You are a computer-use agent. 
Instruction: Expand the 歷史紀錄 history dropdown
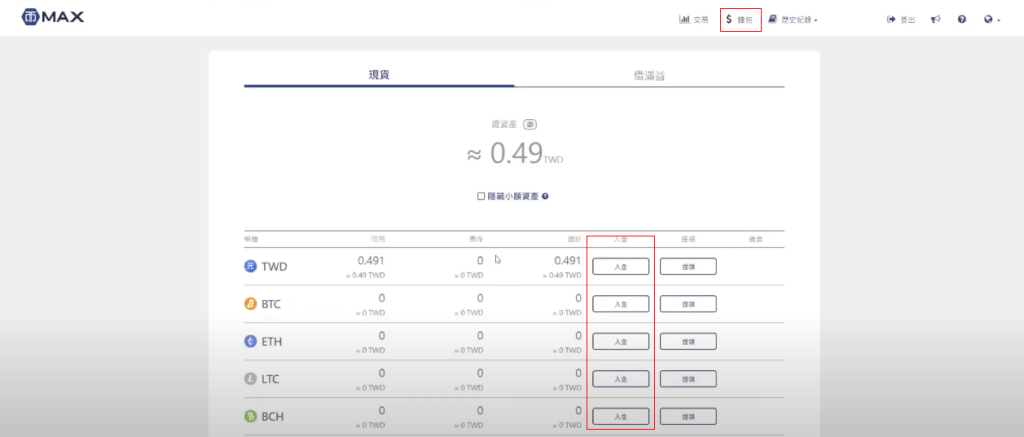click(793, 20)
